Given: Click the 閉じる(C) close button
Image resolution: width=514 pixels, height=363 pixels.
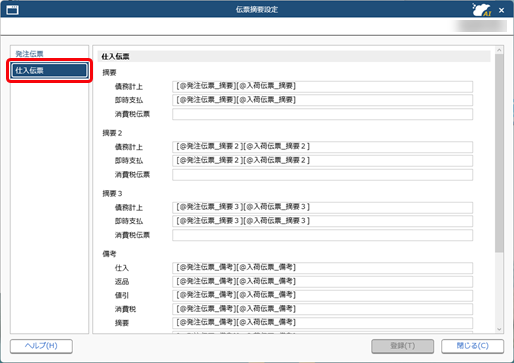Looking at the screenshot, I should 472,346.
